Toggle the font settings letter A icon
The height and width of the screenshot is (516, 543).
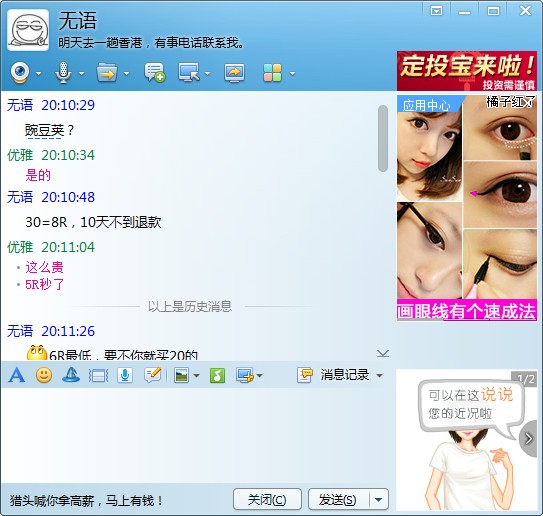17,375
